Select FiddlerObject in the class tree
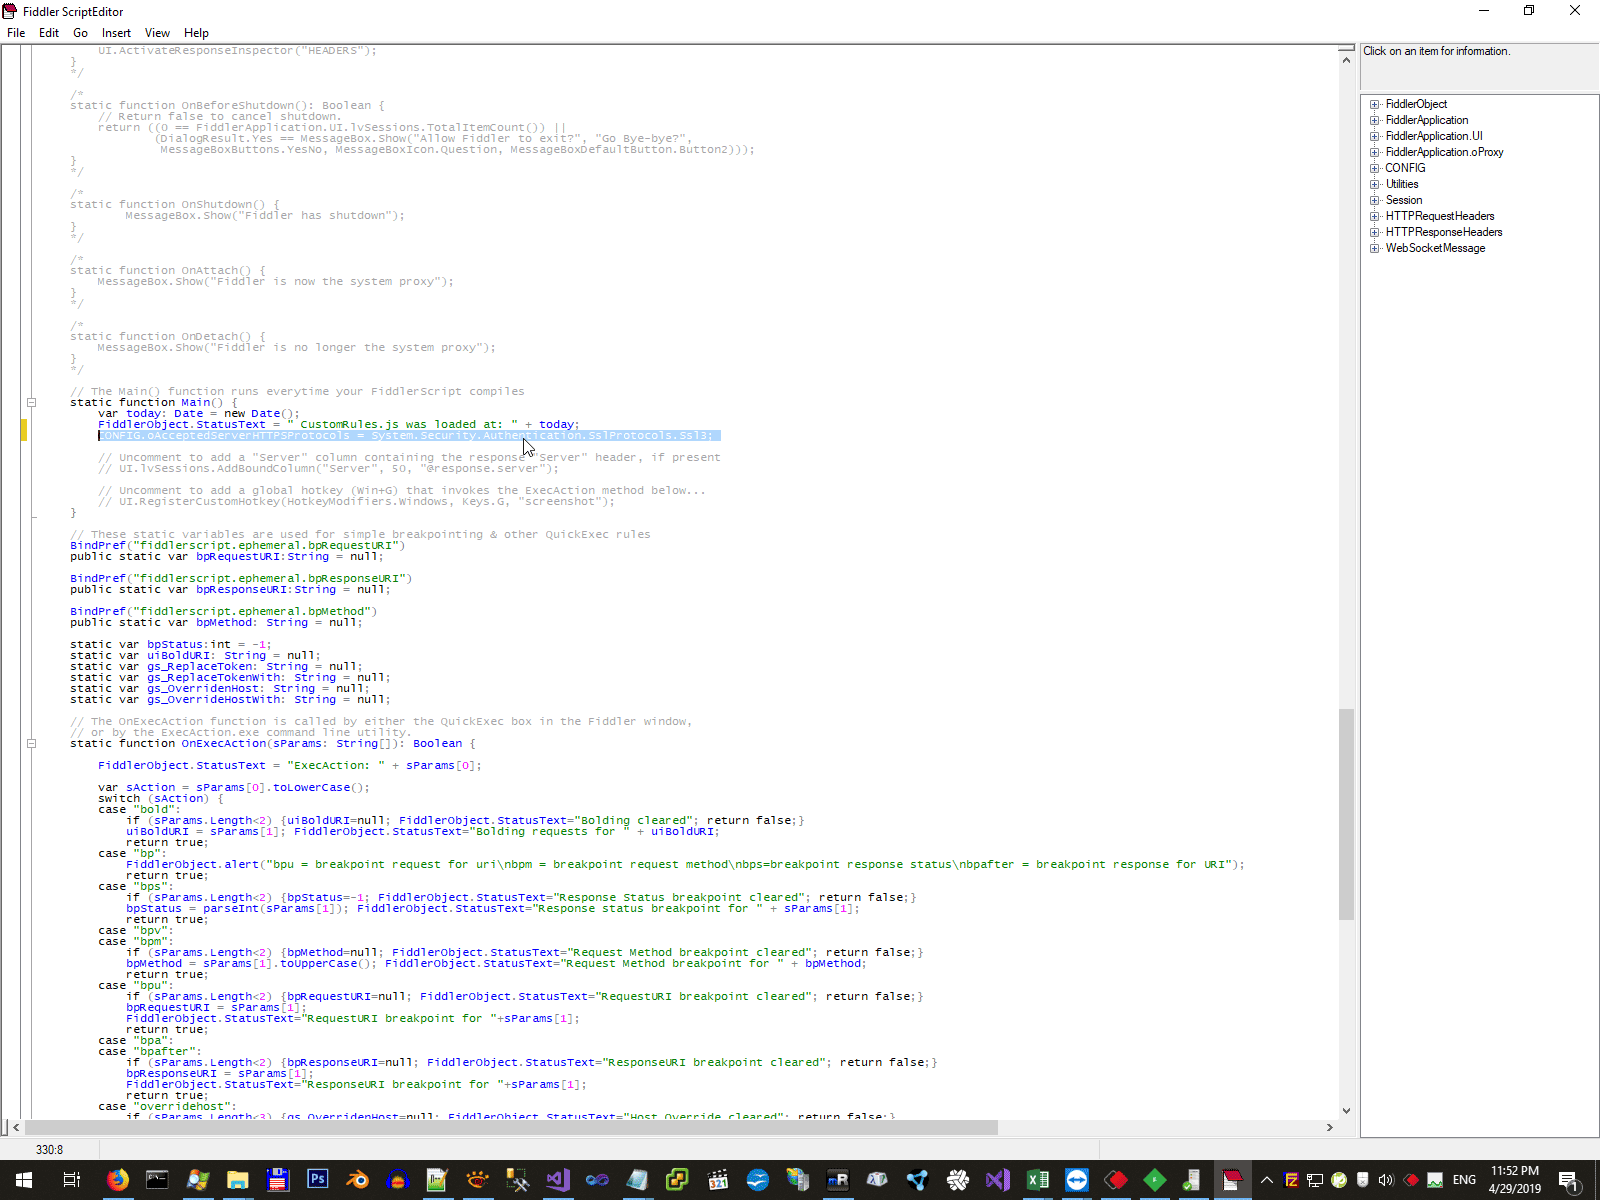The image size is (1600, 1200). tap(1416, 104)
